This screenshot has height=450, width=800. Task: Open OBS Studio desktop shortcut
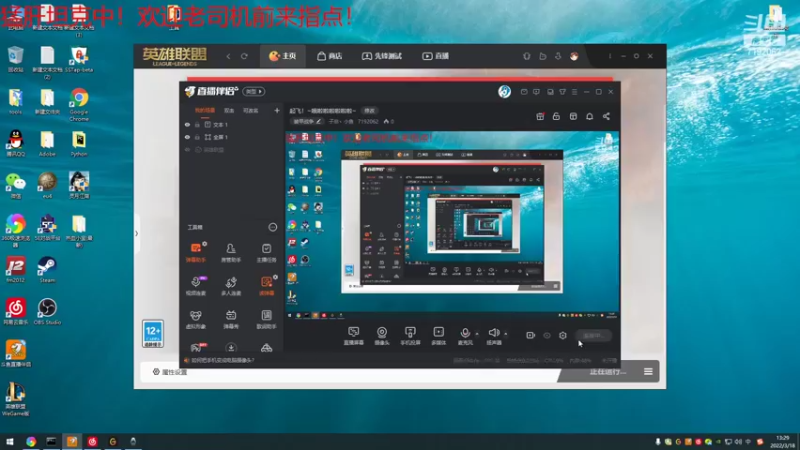(47, 312)
